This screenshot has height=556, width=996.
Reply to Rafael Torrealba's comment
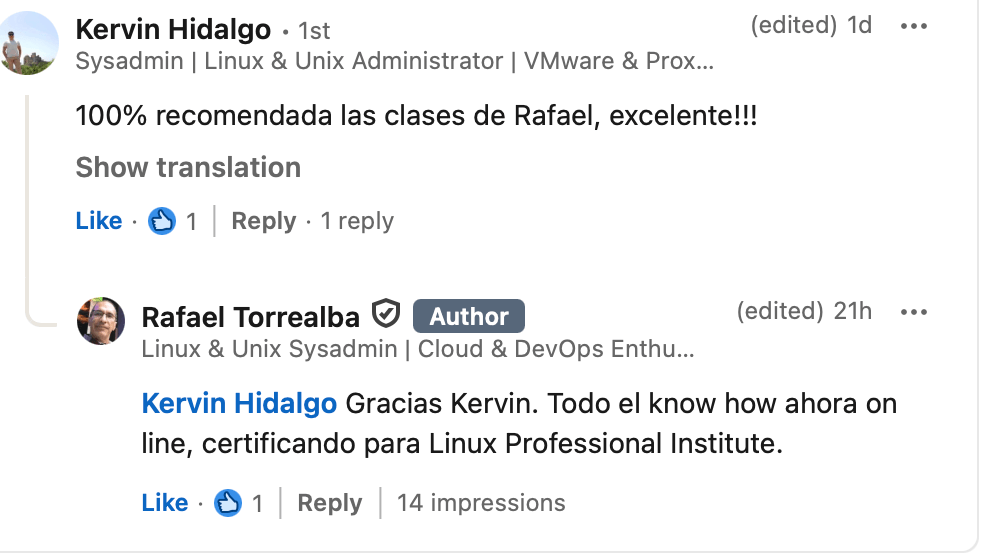(329, 503)
